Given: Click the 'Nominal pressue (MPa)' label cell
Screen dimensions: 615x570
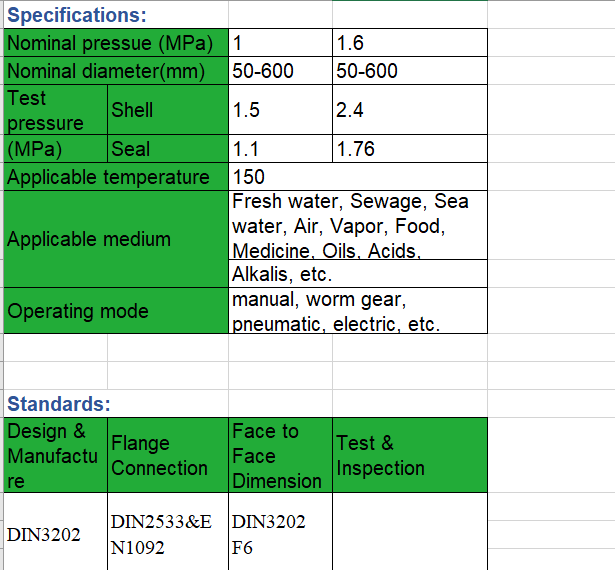Looking at the screenshot, I should [x=116, y=43].
